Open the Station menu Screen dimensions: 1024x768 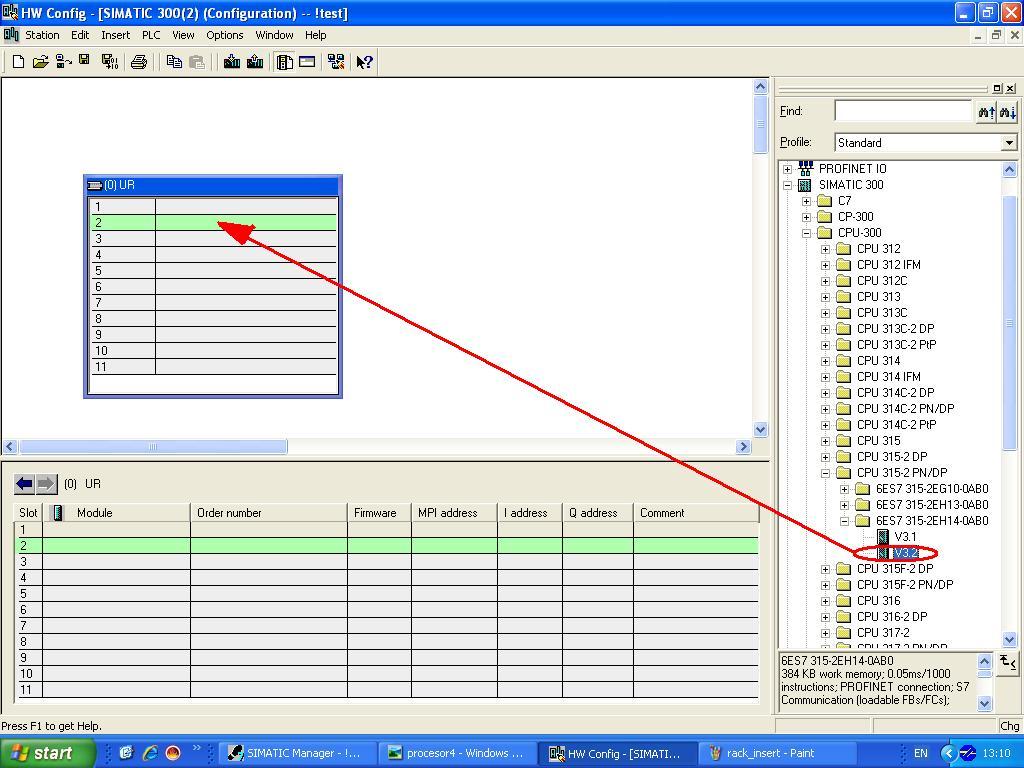point(42,35)
